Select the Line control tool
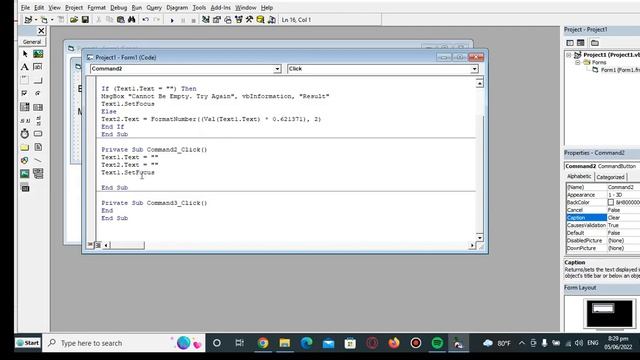 [38, 160]
